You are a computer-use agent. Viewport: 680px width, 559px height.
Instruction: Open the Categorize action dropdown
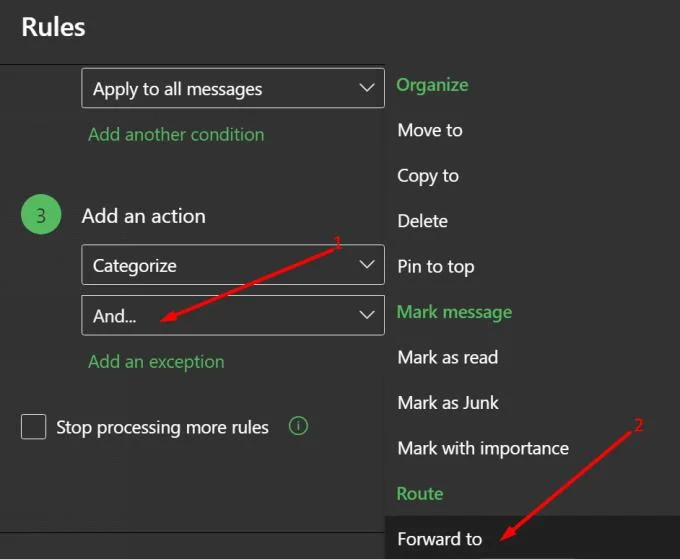tap(232, 265)
